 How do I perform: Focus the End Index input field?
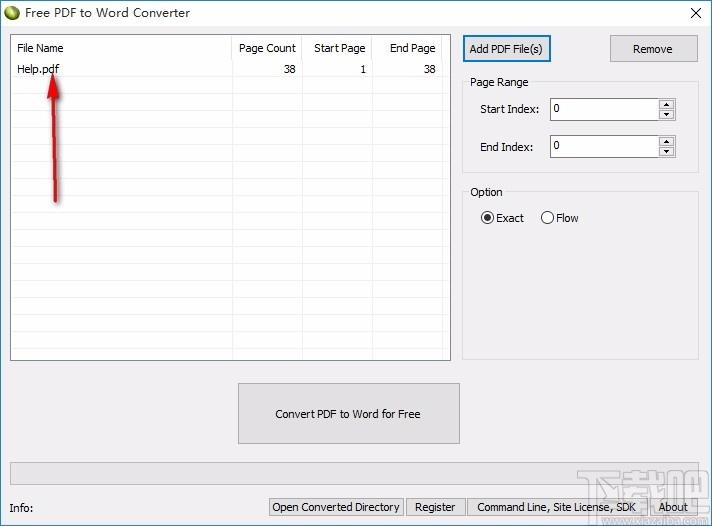coord(604,146)
